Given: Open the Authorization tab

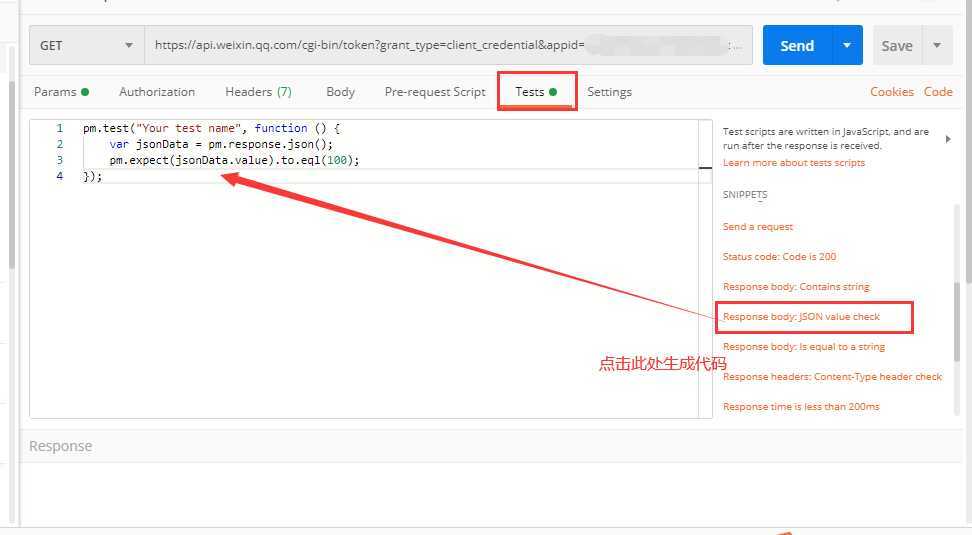Looking at the screenshot, I should pos(157,92).
